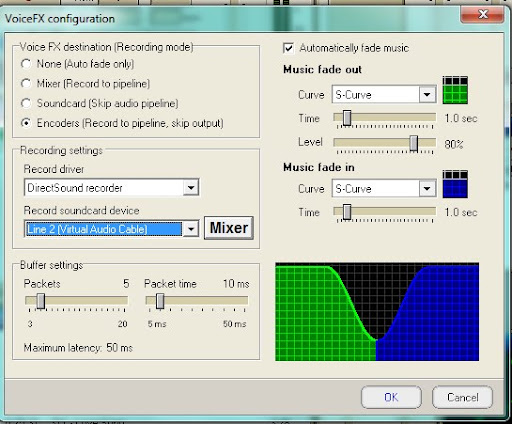
Task: Click the Packets buffer slider handle
Action: tap(41, 301)
